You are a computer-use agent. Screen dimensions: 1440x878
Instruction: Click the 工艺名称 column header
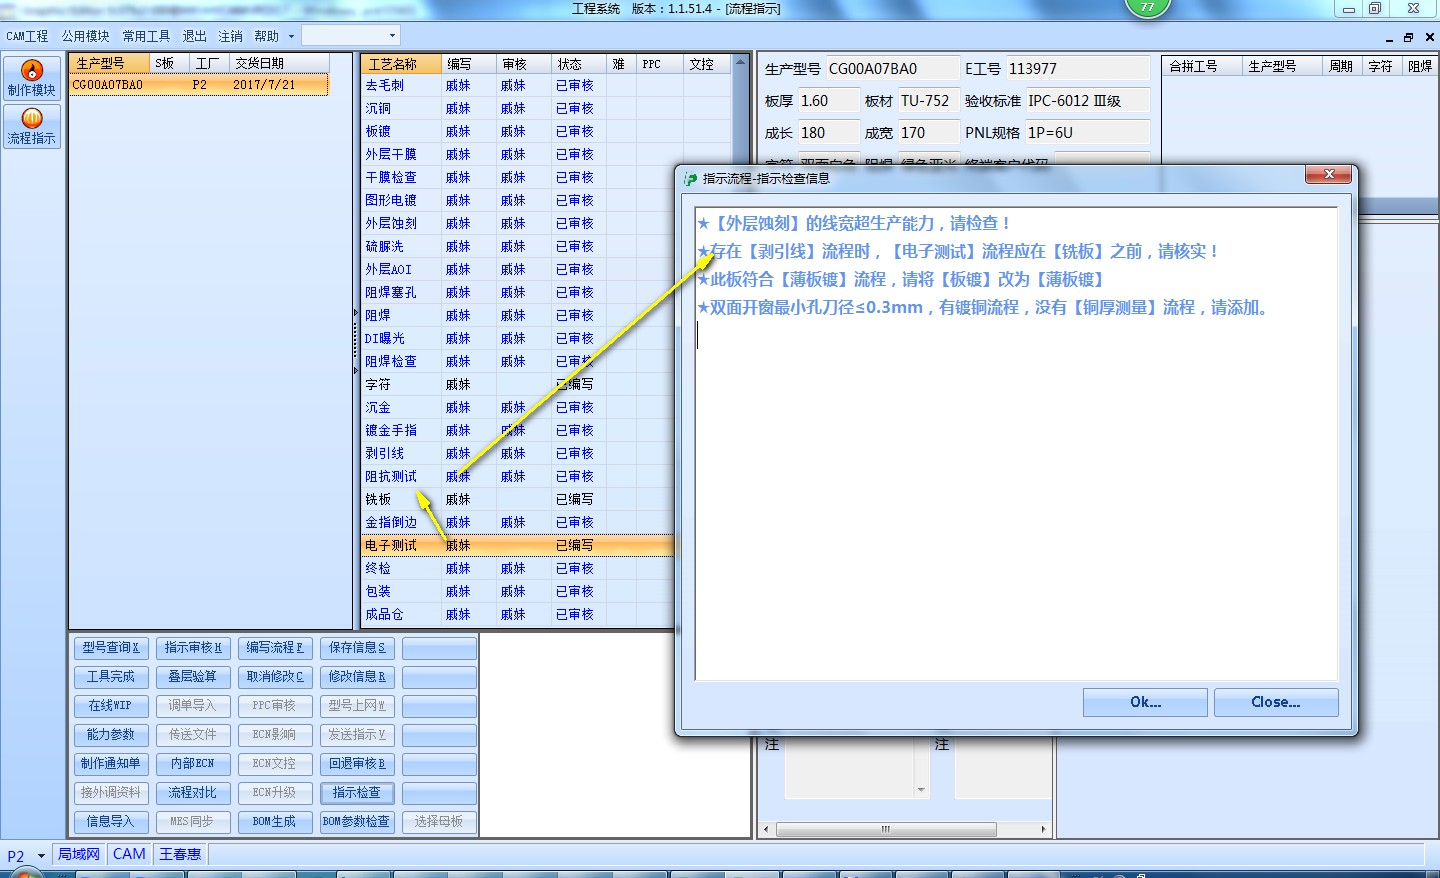click(401, 64)
